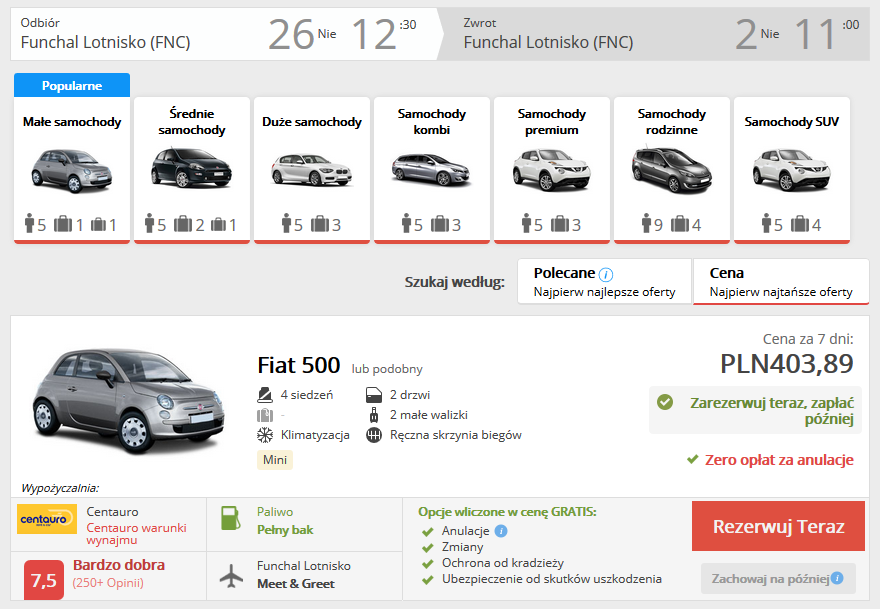The height and width of the screenshot is (609, 880).
Task: Open Centauro warunki wynajmu link
Action: [x=136, y=534]
